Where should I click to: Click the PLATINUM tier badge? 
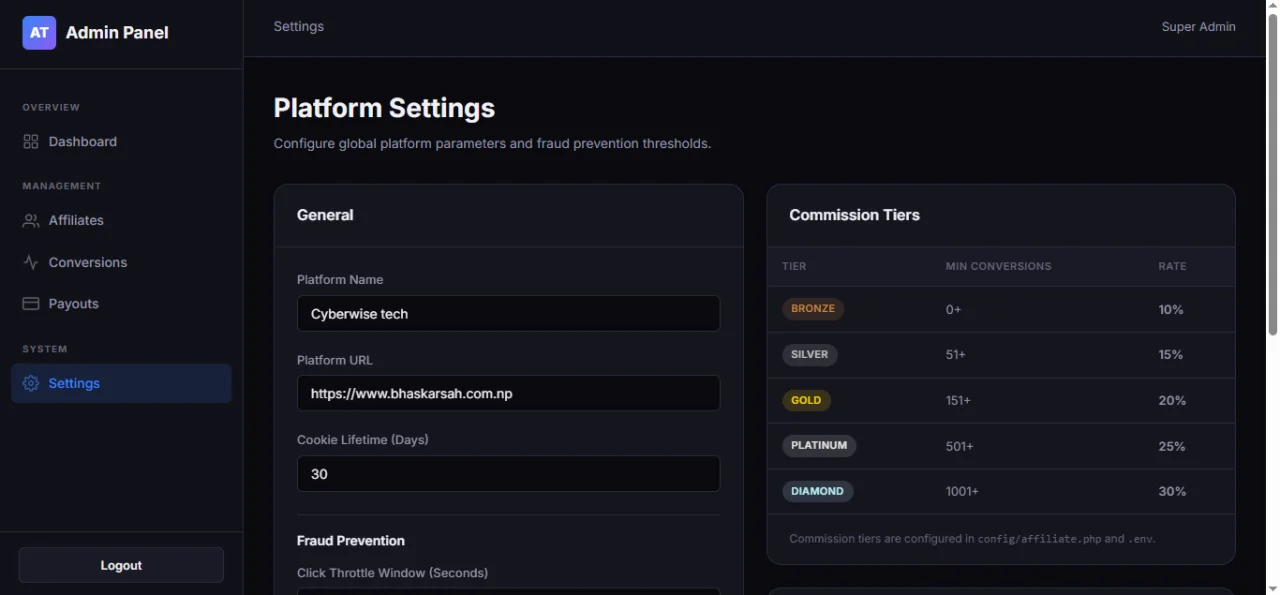(x=819, y=445)
